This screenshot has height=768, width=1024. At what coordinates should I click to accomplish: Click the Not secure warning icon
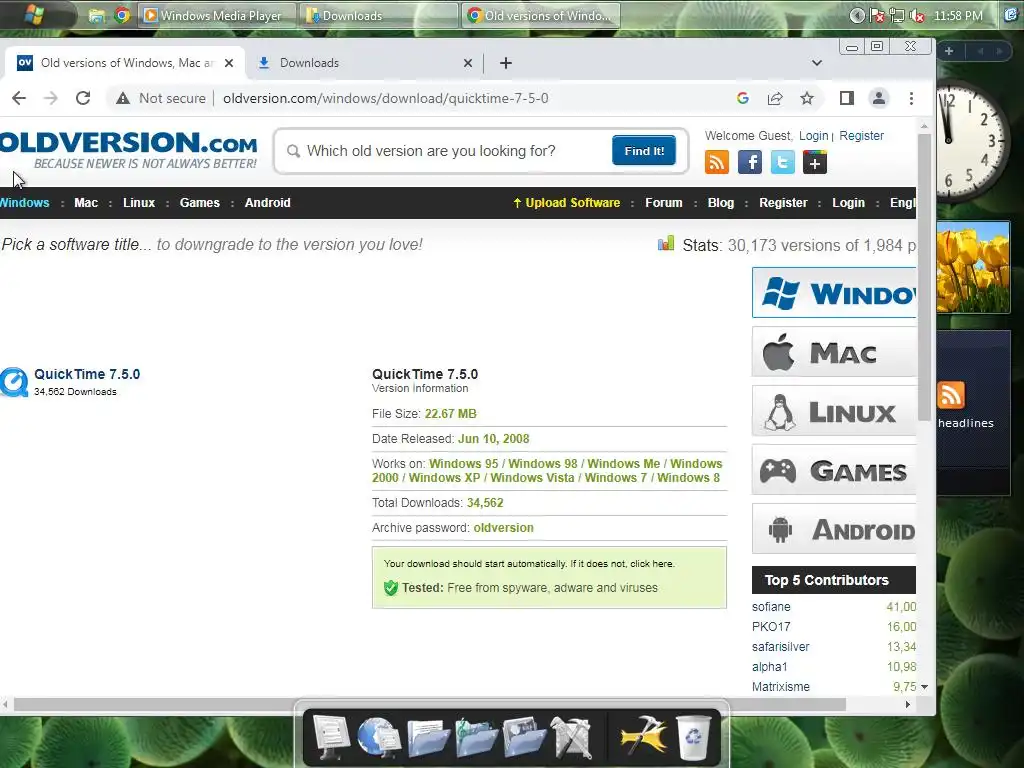[x=123, y=98]
